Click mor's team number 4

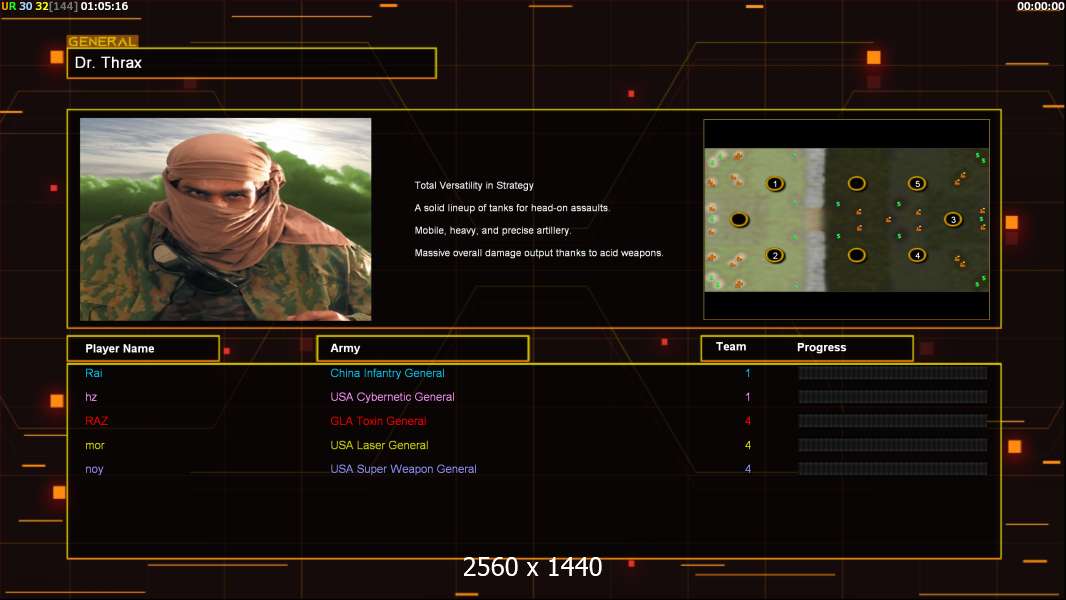(748, 445)
